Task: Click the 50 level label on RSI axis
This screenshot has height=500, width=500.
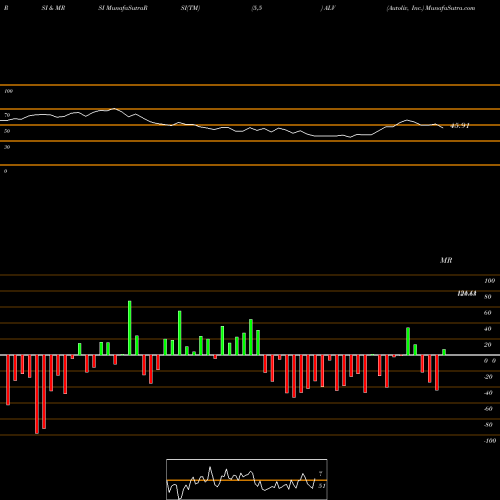Action: click(x=7, y=131)
